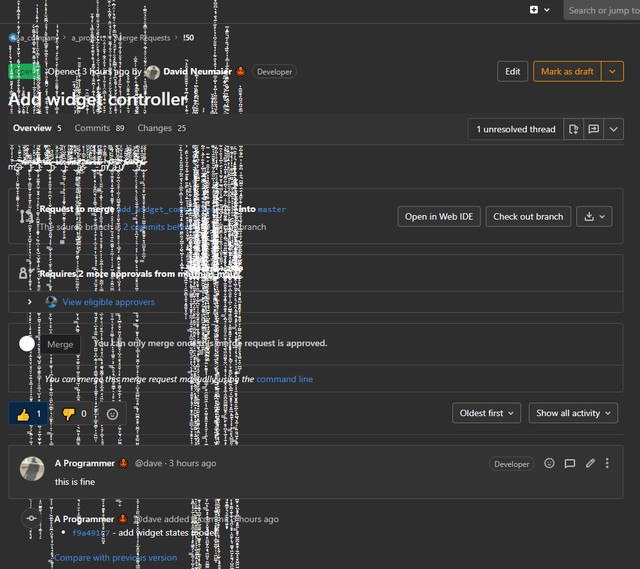The width and height of the screenshot is (640, 569).
Task: Switch to the Overview tab
Action: coord(37,128)
